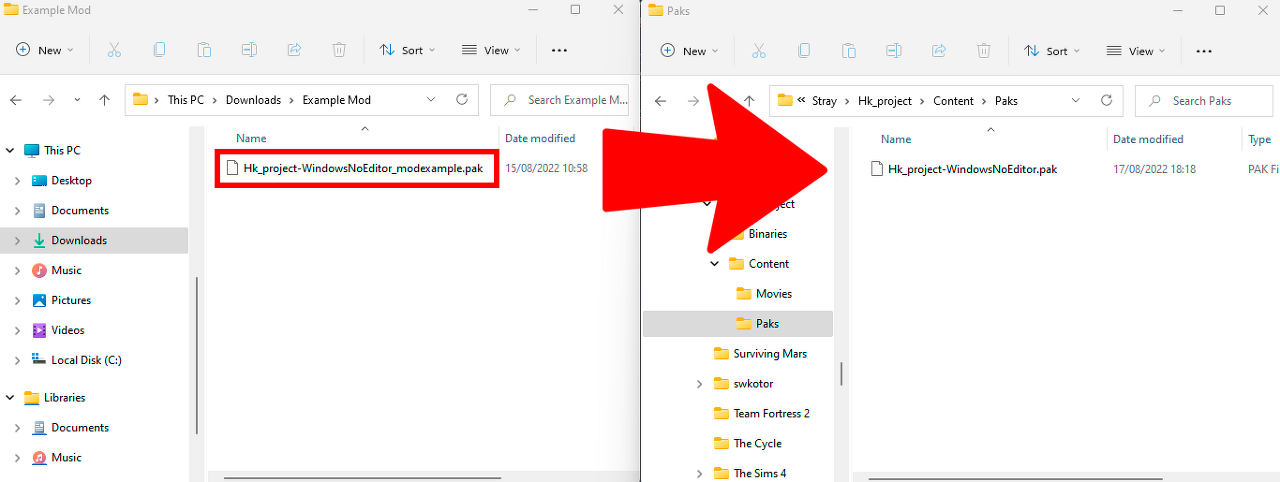Screen dimensions: 1280x482
Task: Open address history dropdown in Paks window
Action: click(x=1076, y=100)
